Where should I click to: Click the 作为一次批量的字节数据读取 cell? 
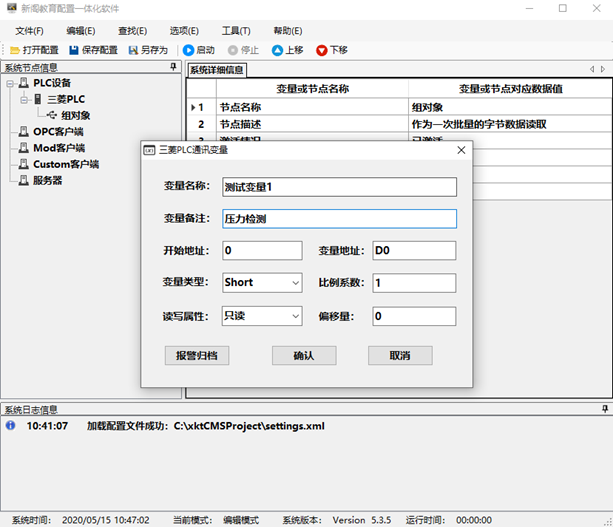(x=510, y=124)
